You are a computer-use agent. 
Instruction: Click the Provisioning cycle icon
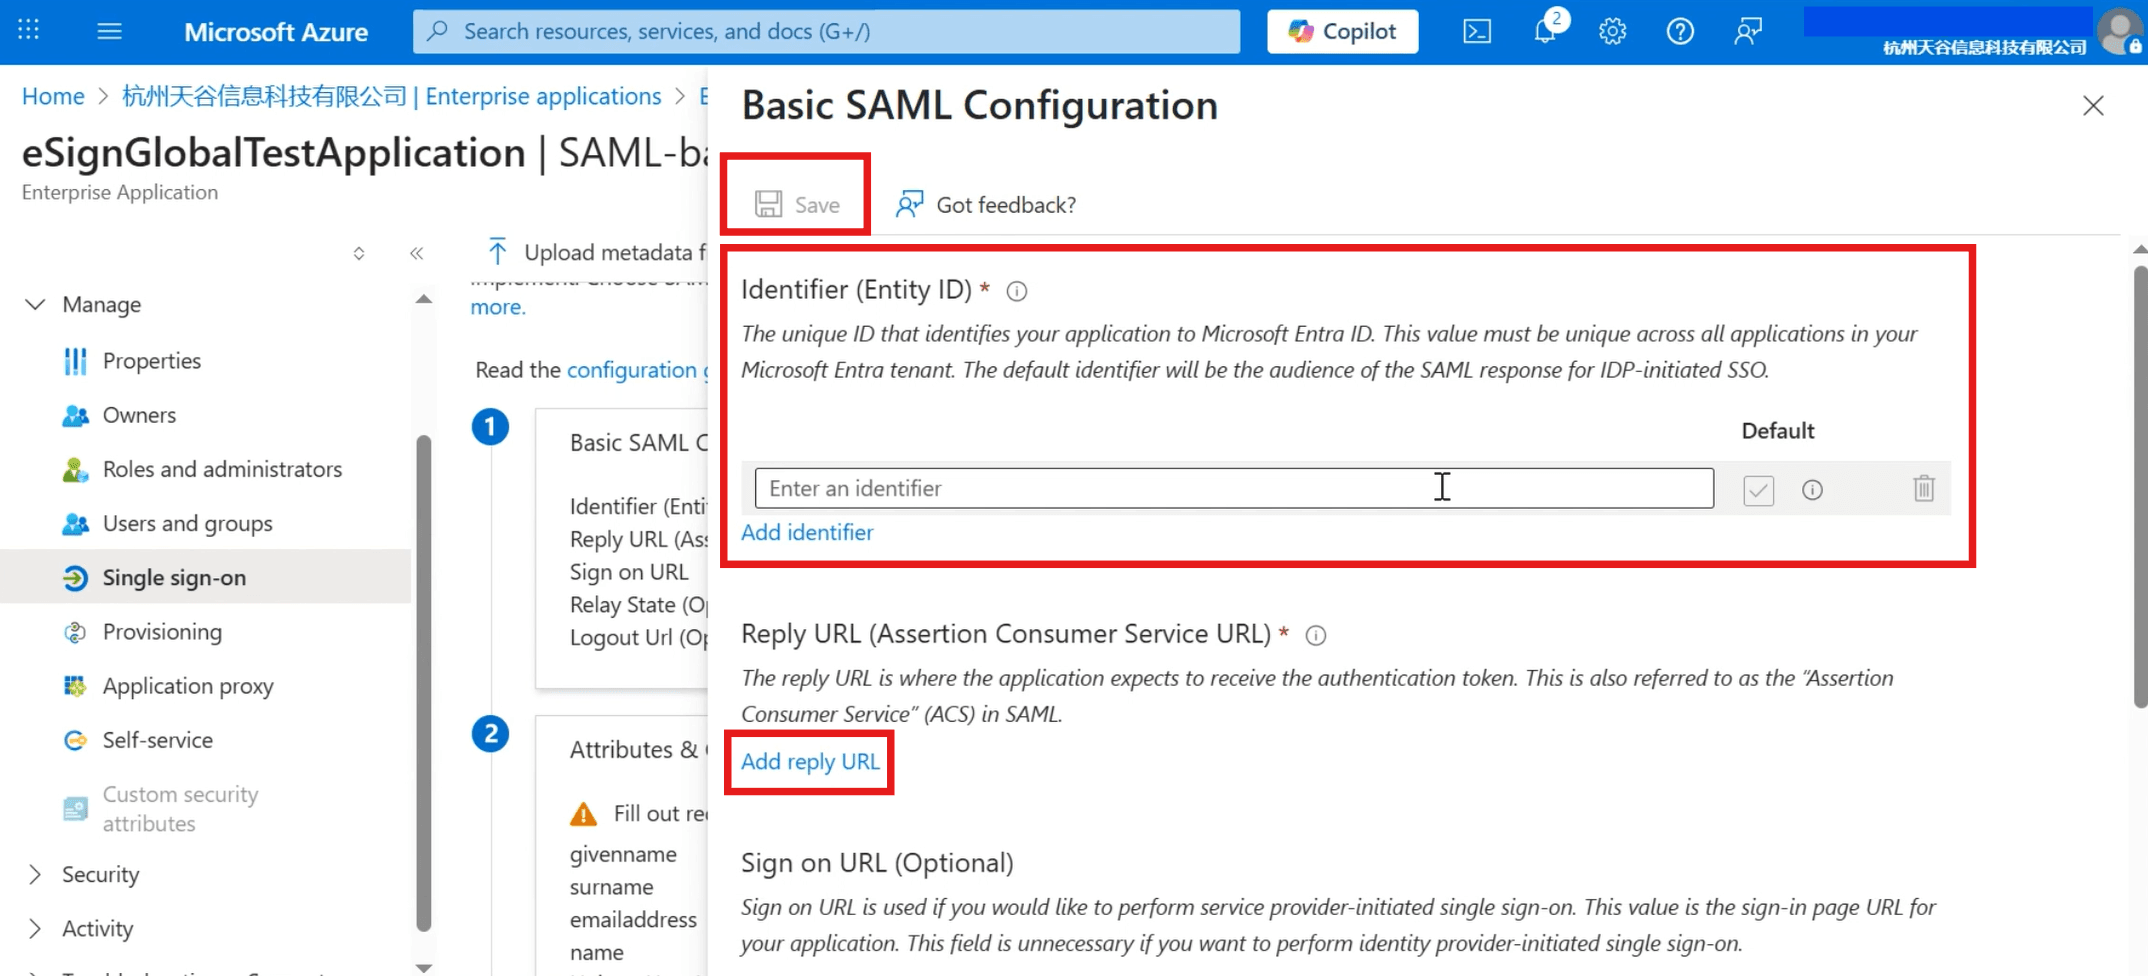(75, 632)
